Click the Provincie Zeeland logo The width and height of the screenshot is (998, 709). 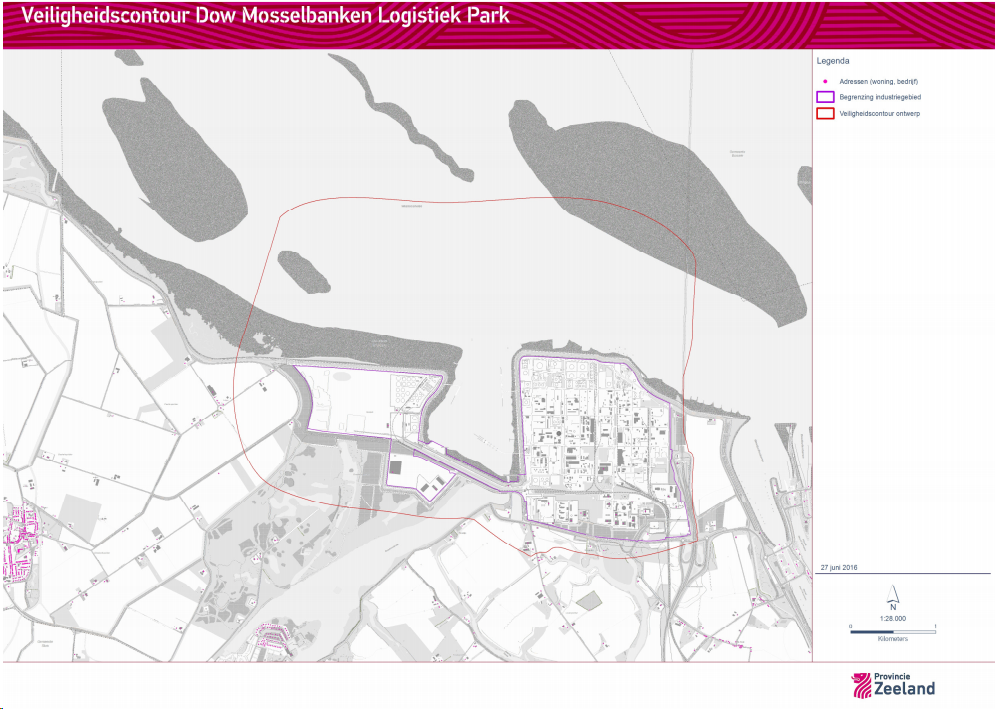(x=893, y=684)
